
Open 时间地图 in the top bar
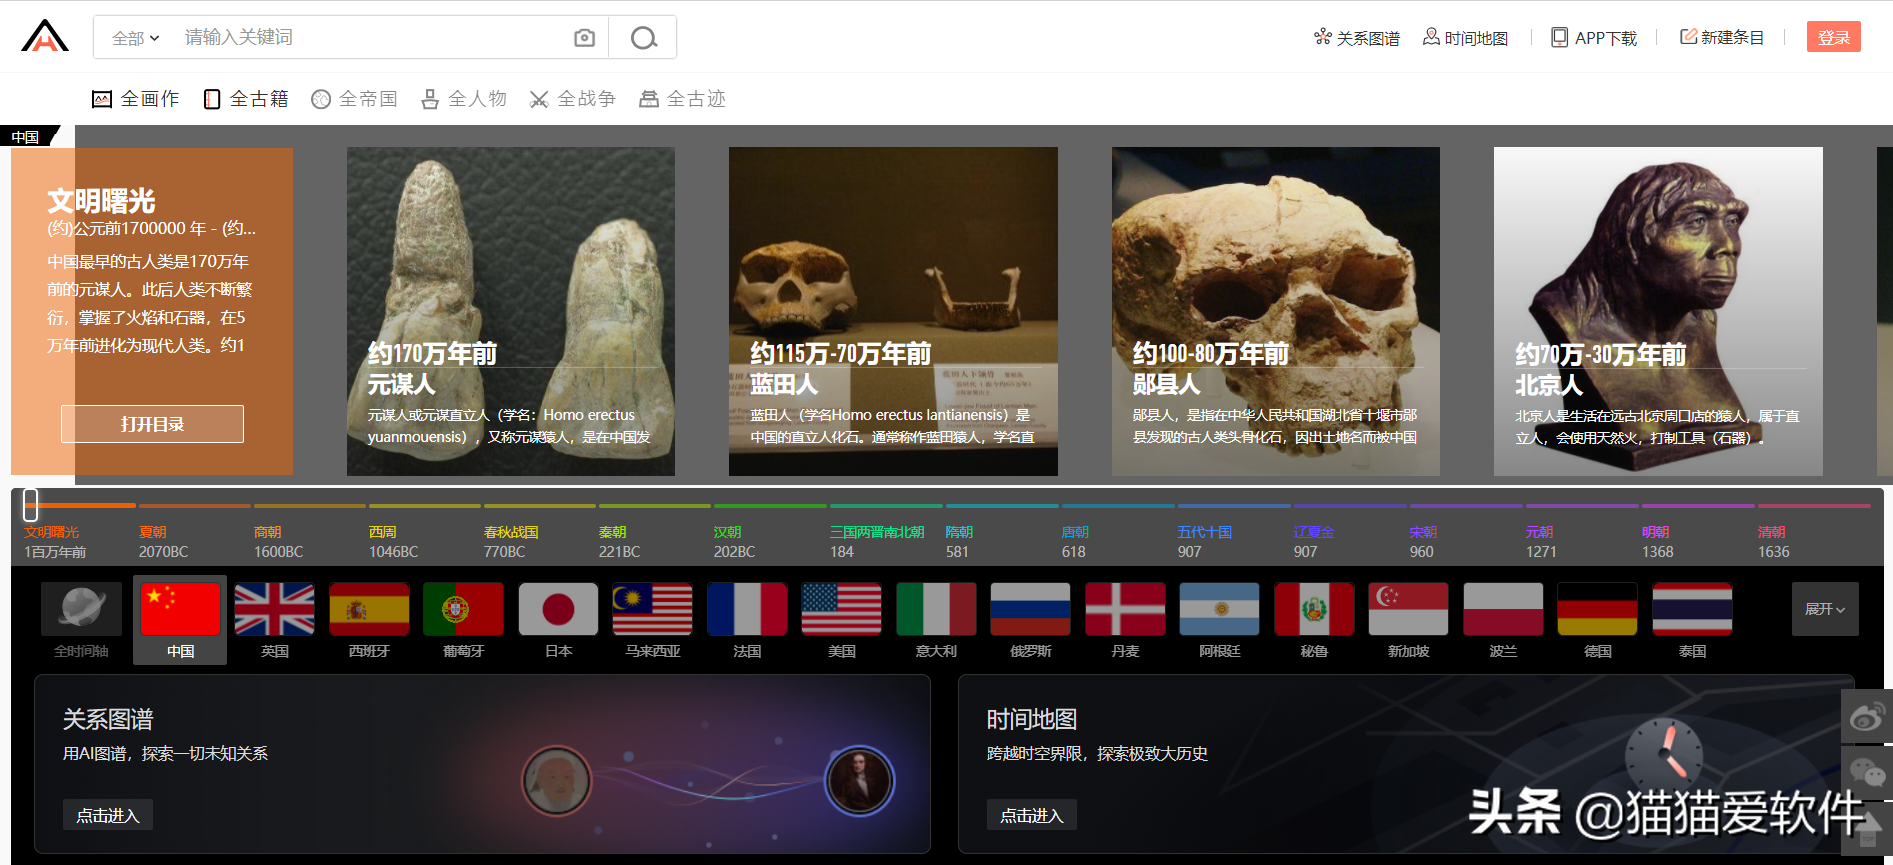click(x=1465, y=38)
